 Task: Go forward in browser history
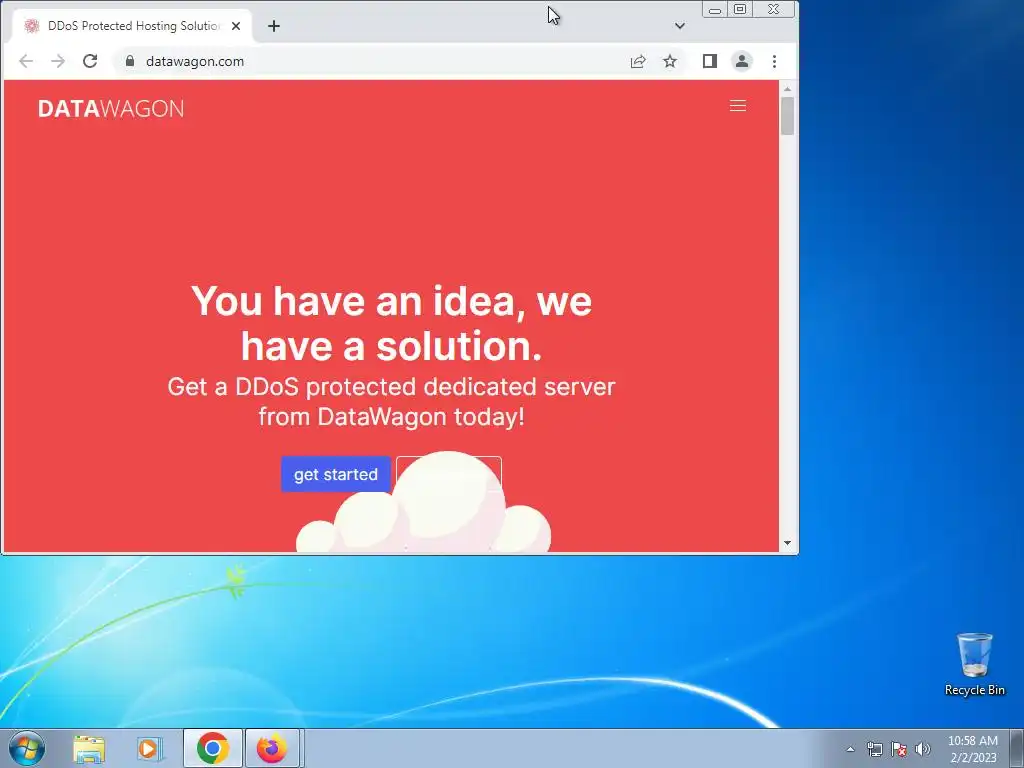click(x=58, y=61)
